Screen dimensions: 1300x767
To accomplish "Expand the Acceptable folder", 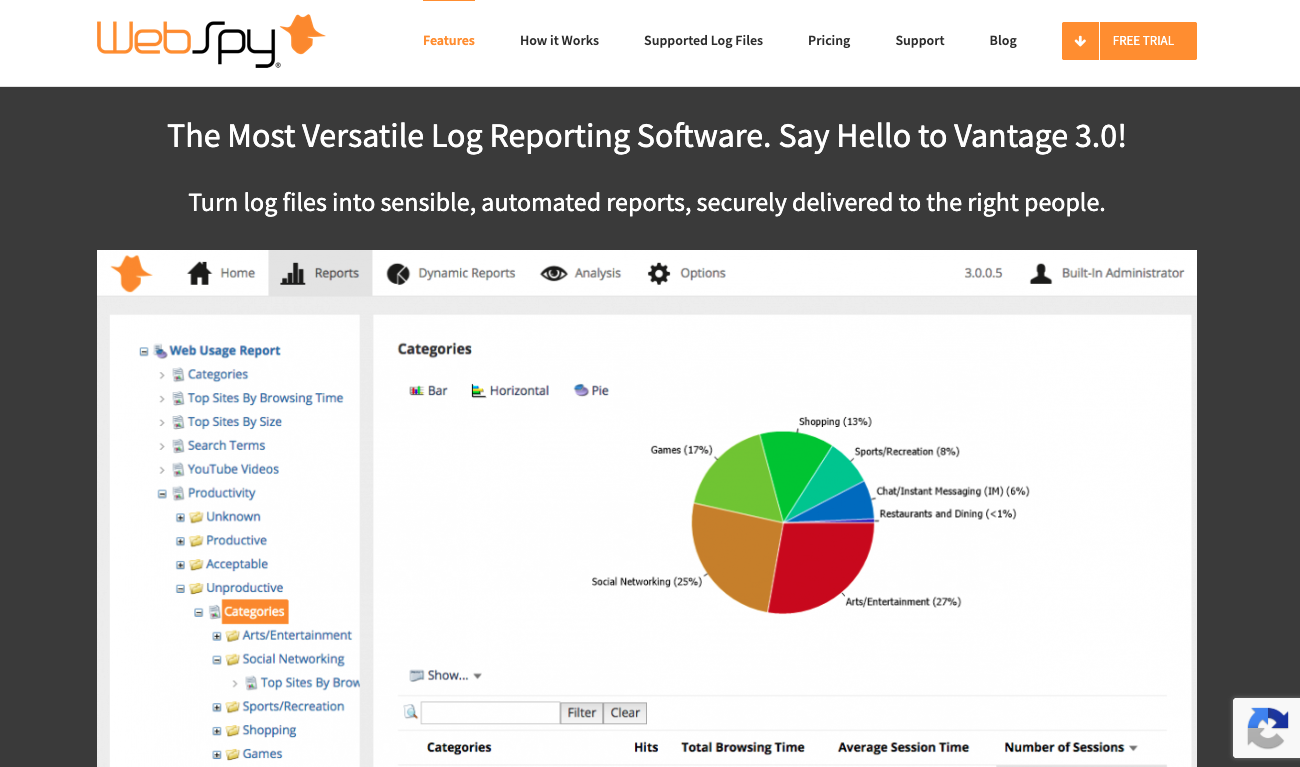I will (181, 565).
